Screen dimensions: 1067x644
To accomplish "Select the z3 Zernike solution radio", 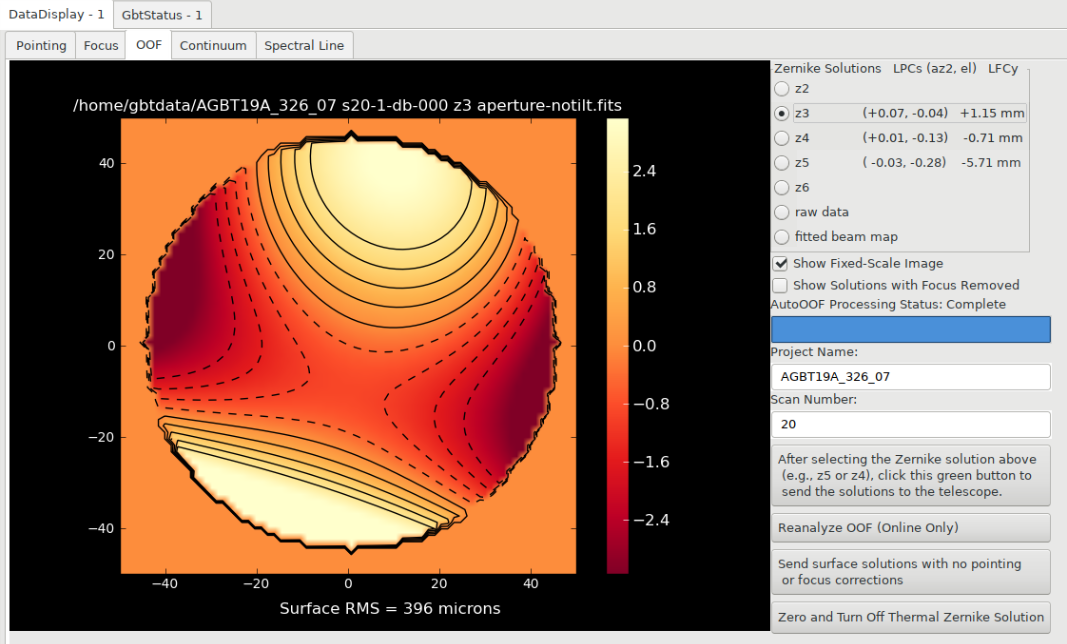I will [782, 113].
